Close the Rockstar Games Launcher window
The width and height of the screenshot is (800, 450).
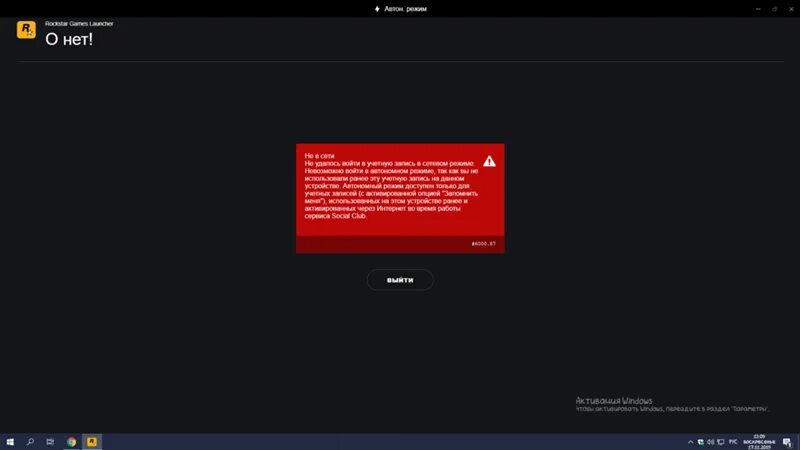pyautogui.click(x=791, y=9)
